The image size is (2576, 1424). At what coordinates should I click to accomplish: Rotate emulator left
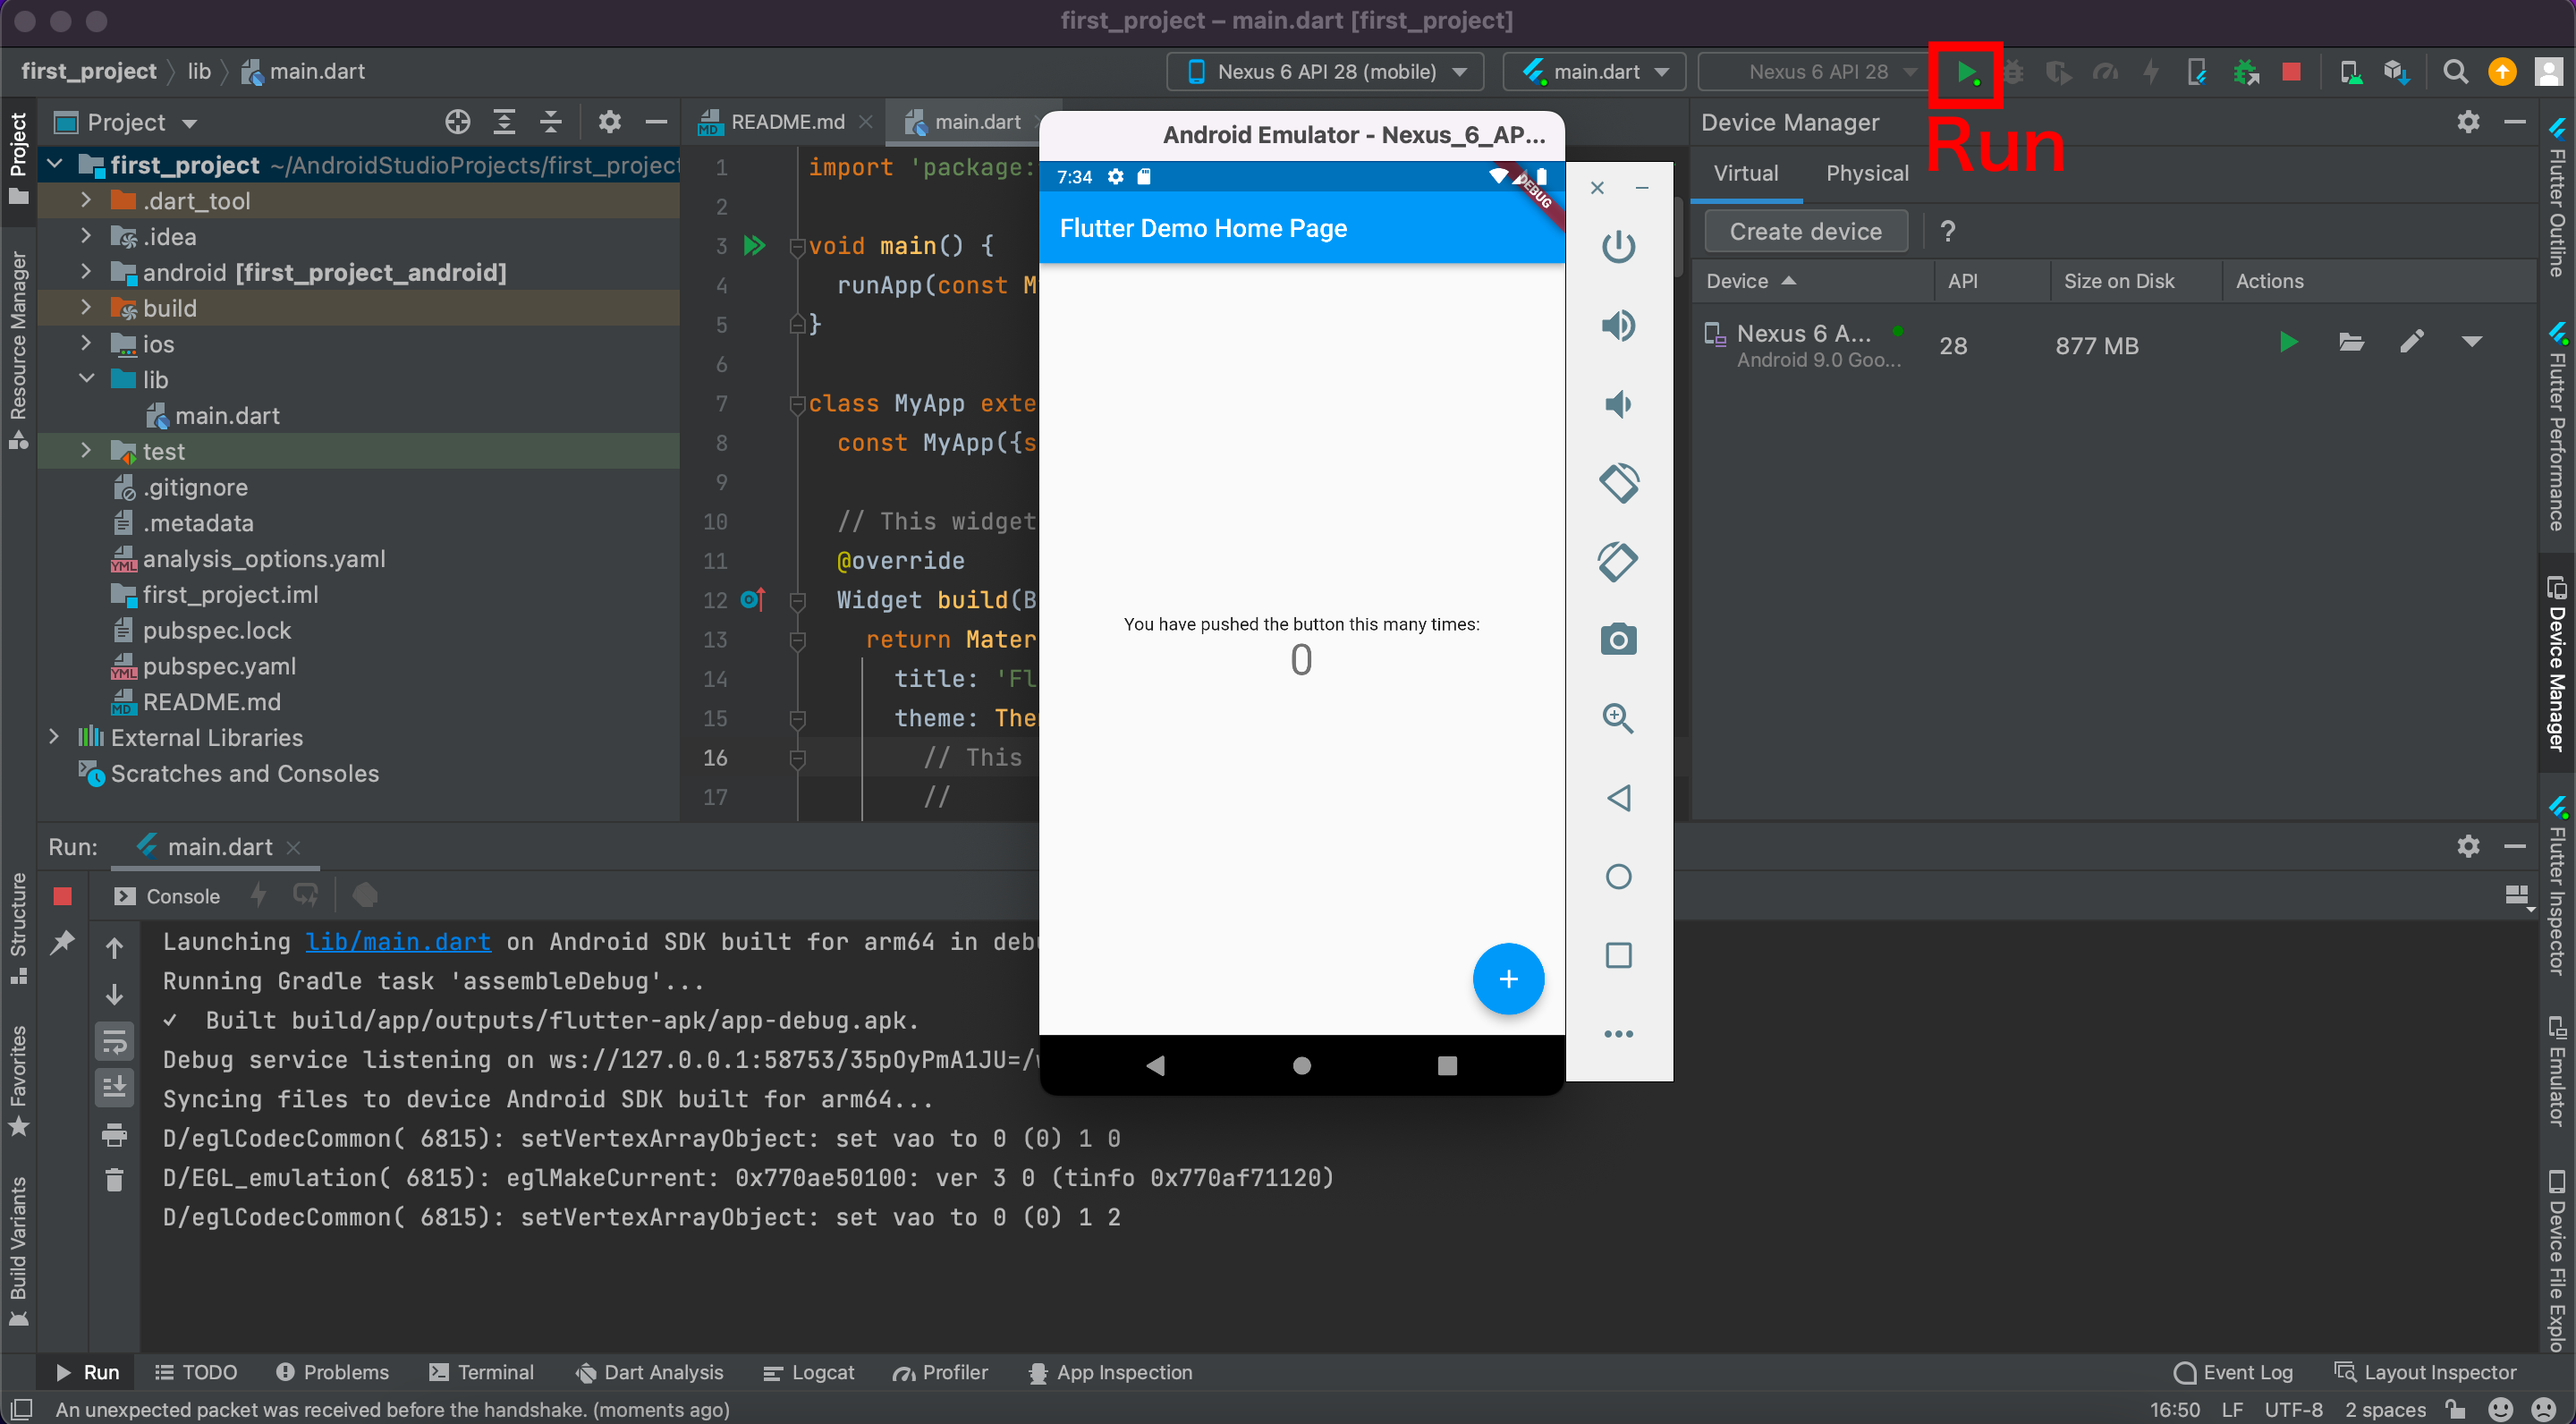coord(1618,483)
